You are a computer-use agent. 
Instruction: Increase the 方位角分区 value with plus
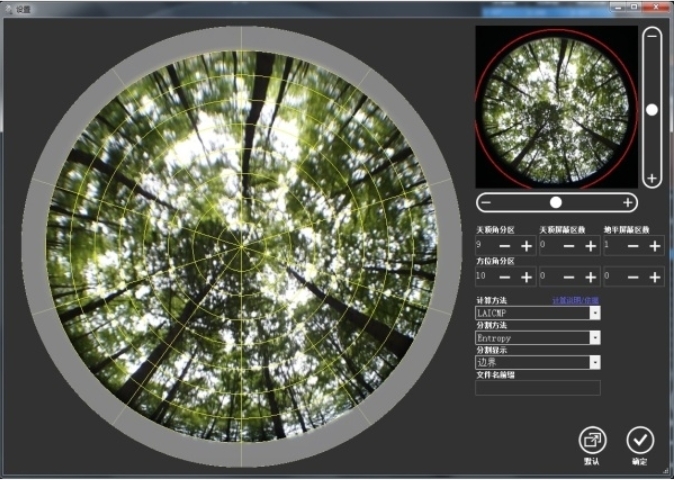point(526,276)
